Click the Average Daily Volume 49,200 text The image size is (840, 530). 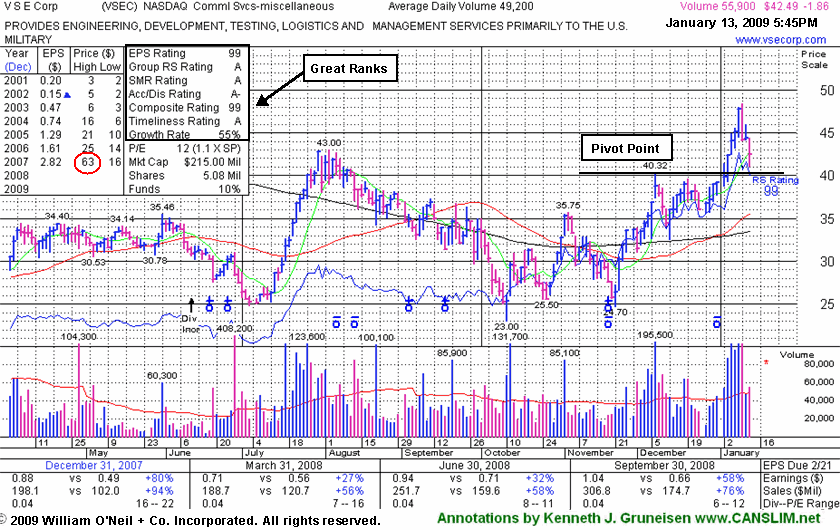(x=461, y=6)
